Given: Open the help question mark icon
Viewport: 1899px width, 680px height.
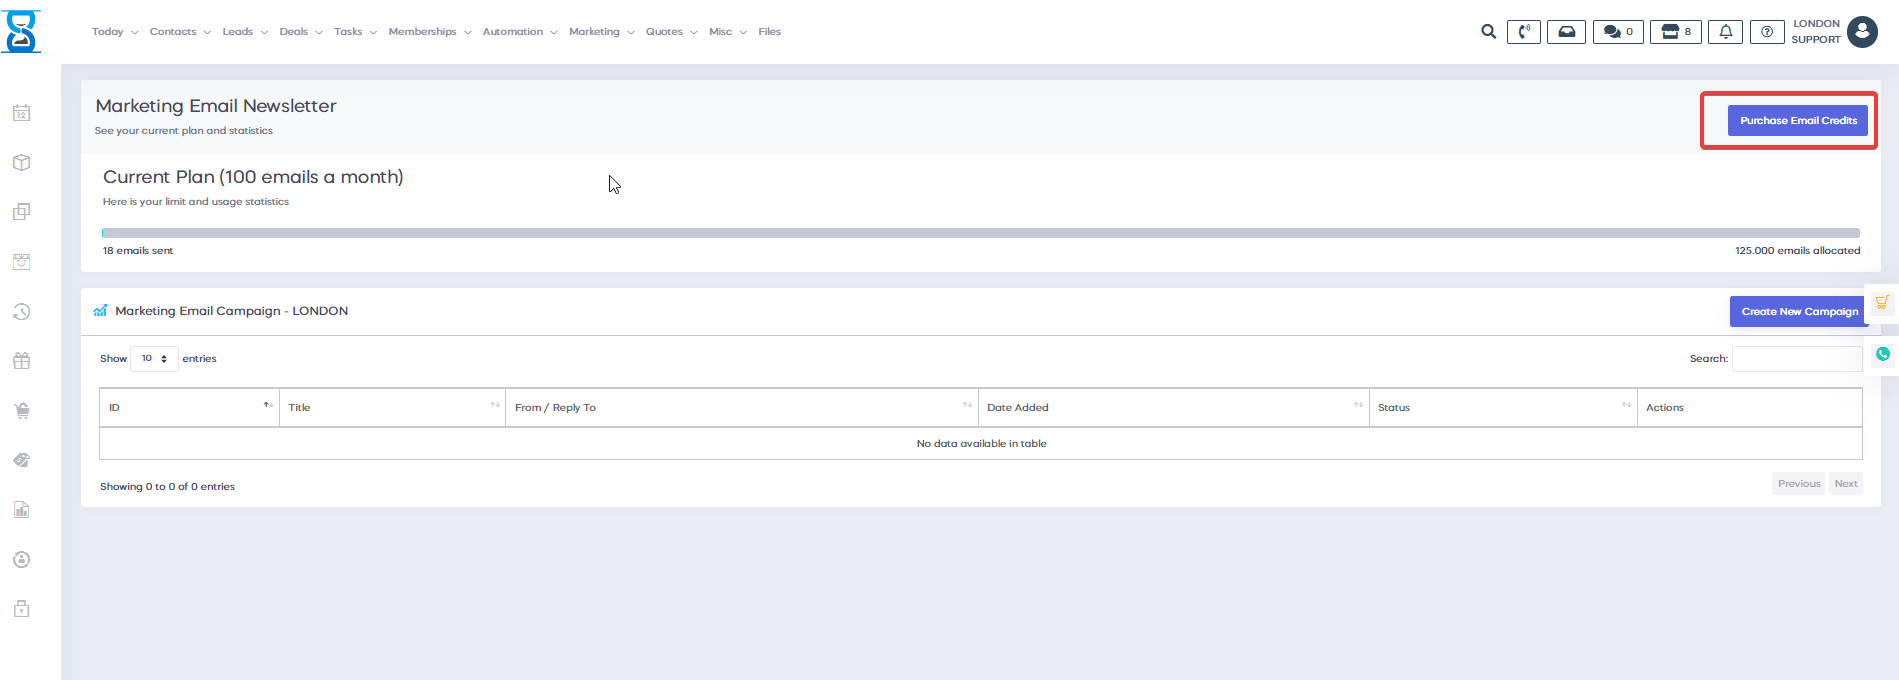Looking at the screenshot, I should click(x=1767, y=32).
